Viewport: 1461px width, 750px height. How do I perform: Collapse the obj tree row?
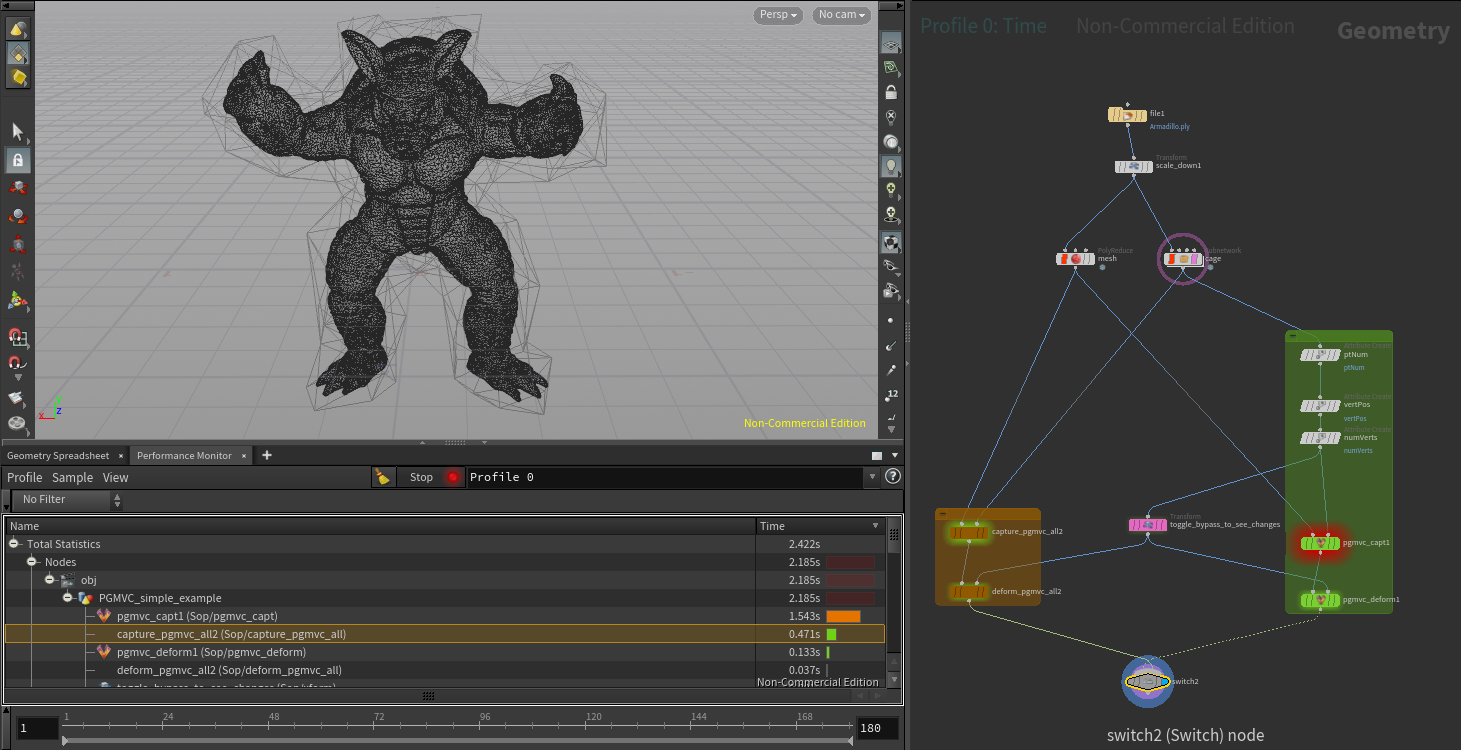tap(50, 580)
